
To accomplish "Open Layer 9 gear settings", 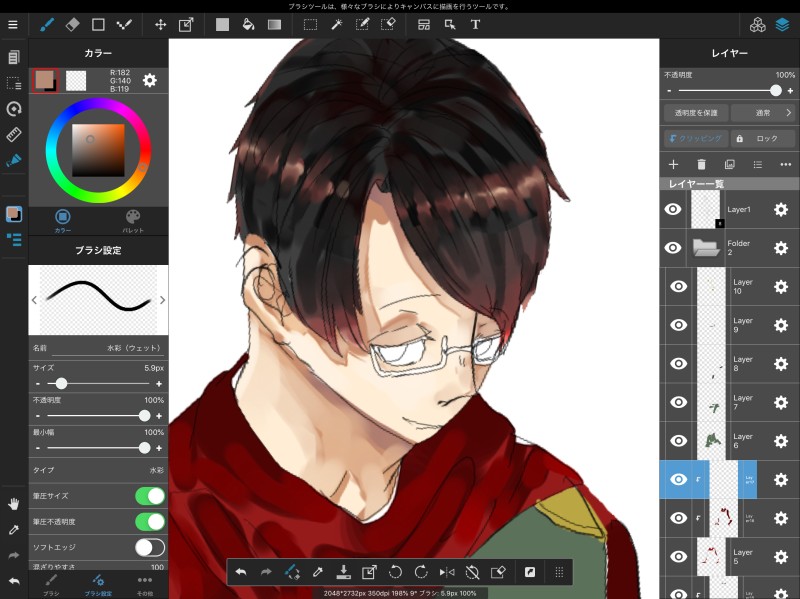I will [x=781, y=325].
